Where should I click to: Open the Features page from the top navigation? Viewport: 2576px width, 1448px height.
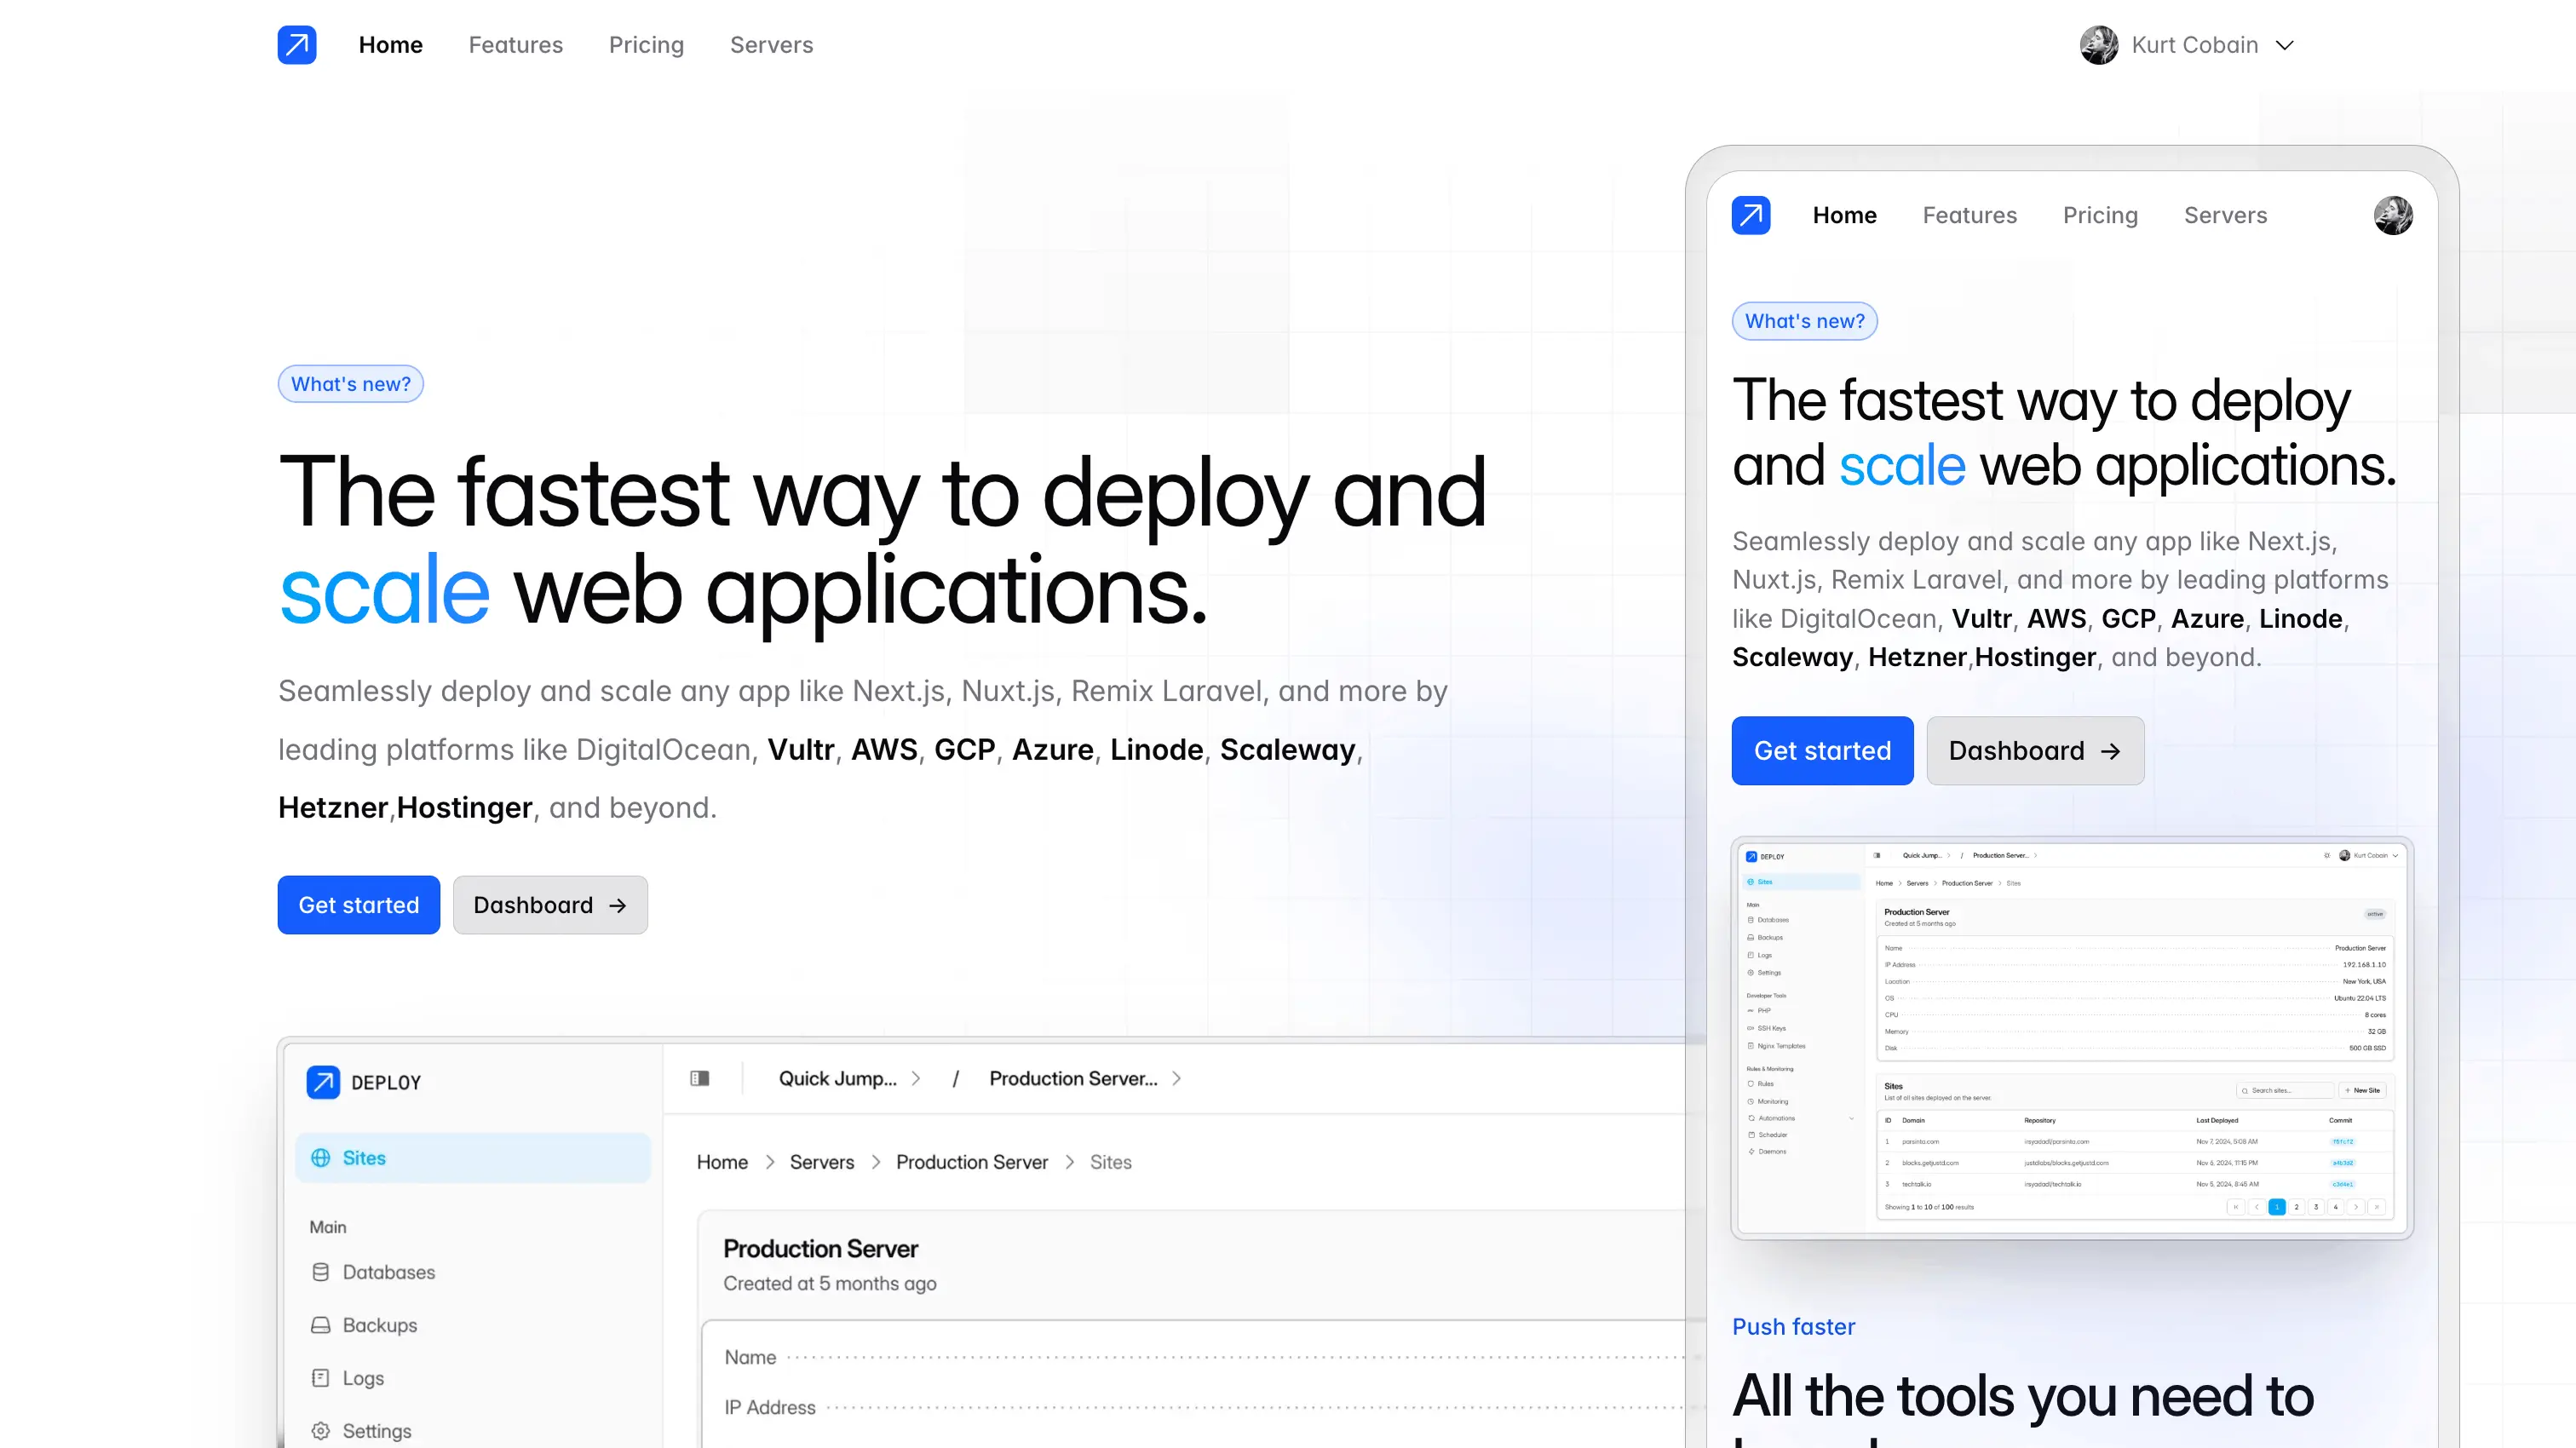click(515, 45)
